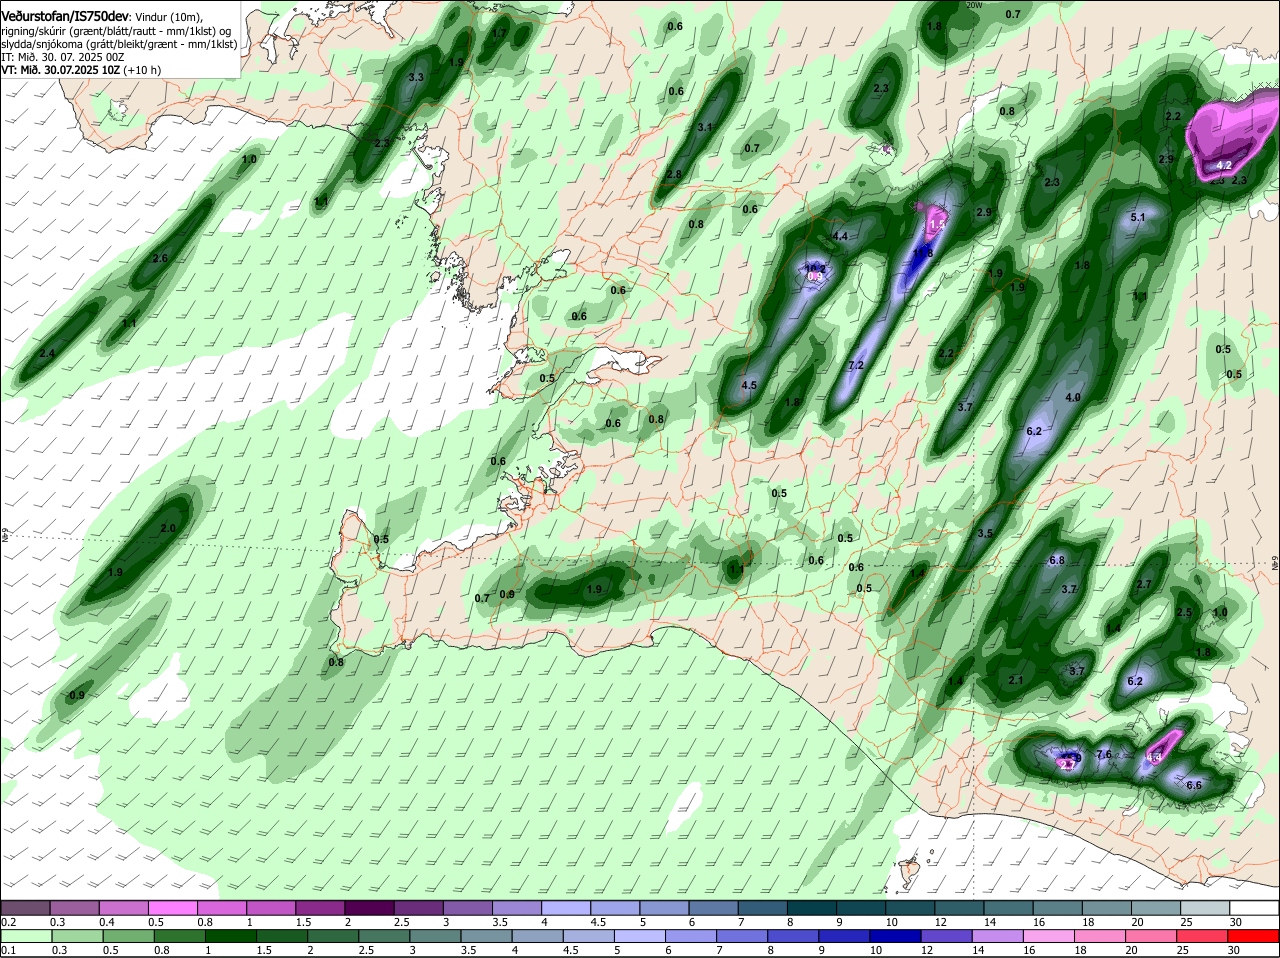
Task: Click the 3.3 precipitation value on the map
Action: (417, 77)
